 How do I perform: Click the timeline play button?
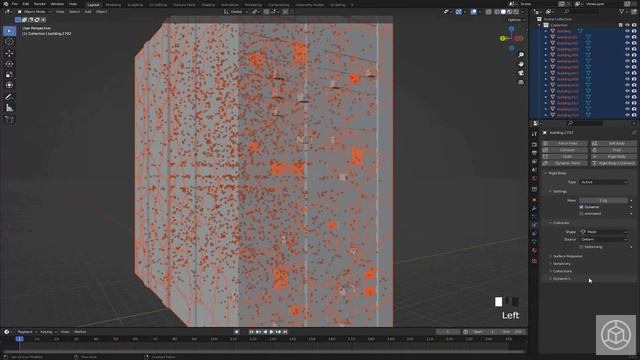click(271, 332)
